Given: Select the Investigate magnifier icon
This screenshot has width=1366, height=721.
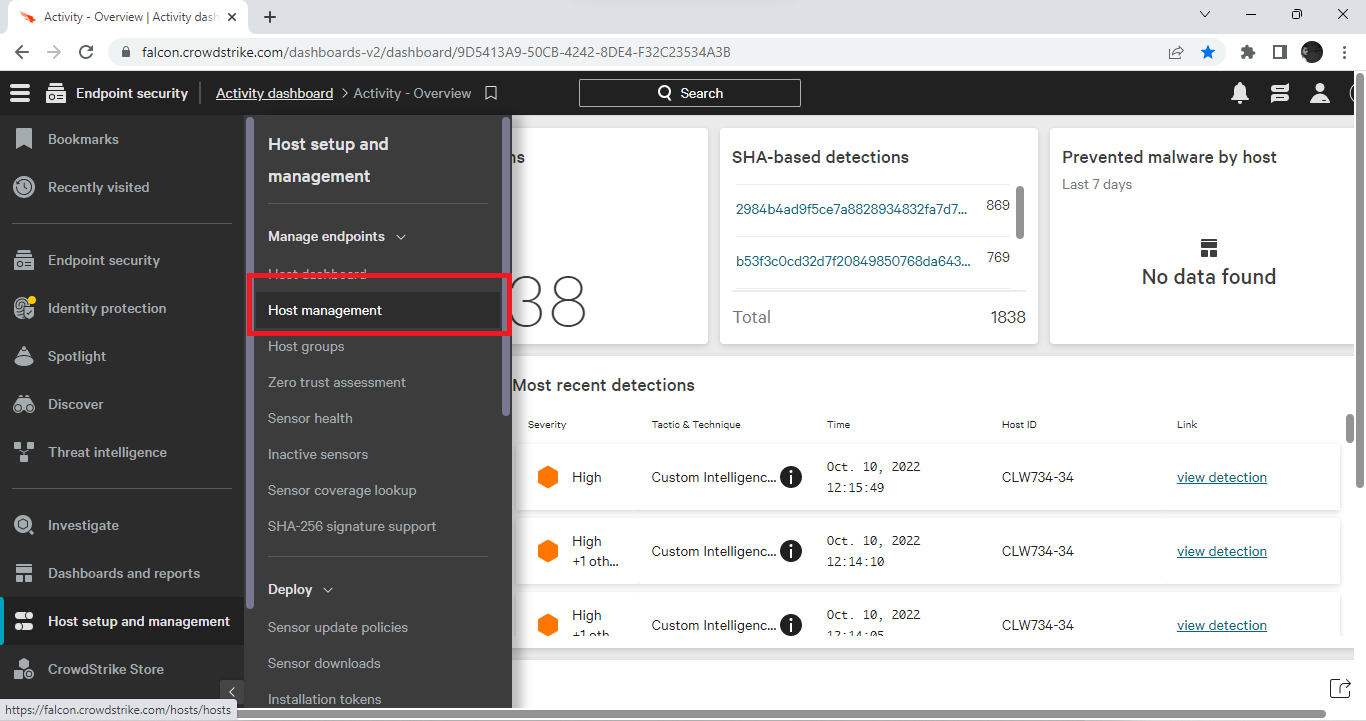Looking at the screenshot, I should (x=24, y=525).
